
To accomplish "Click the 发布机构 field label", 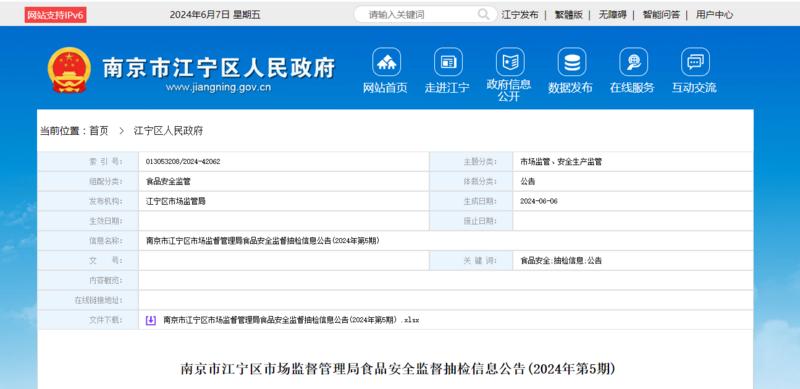I will point(106,201).
